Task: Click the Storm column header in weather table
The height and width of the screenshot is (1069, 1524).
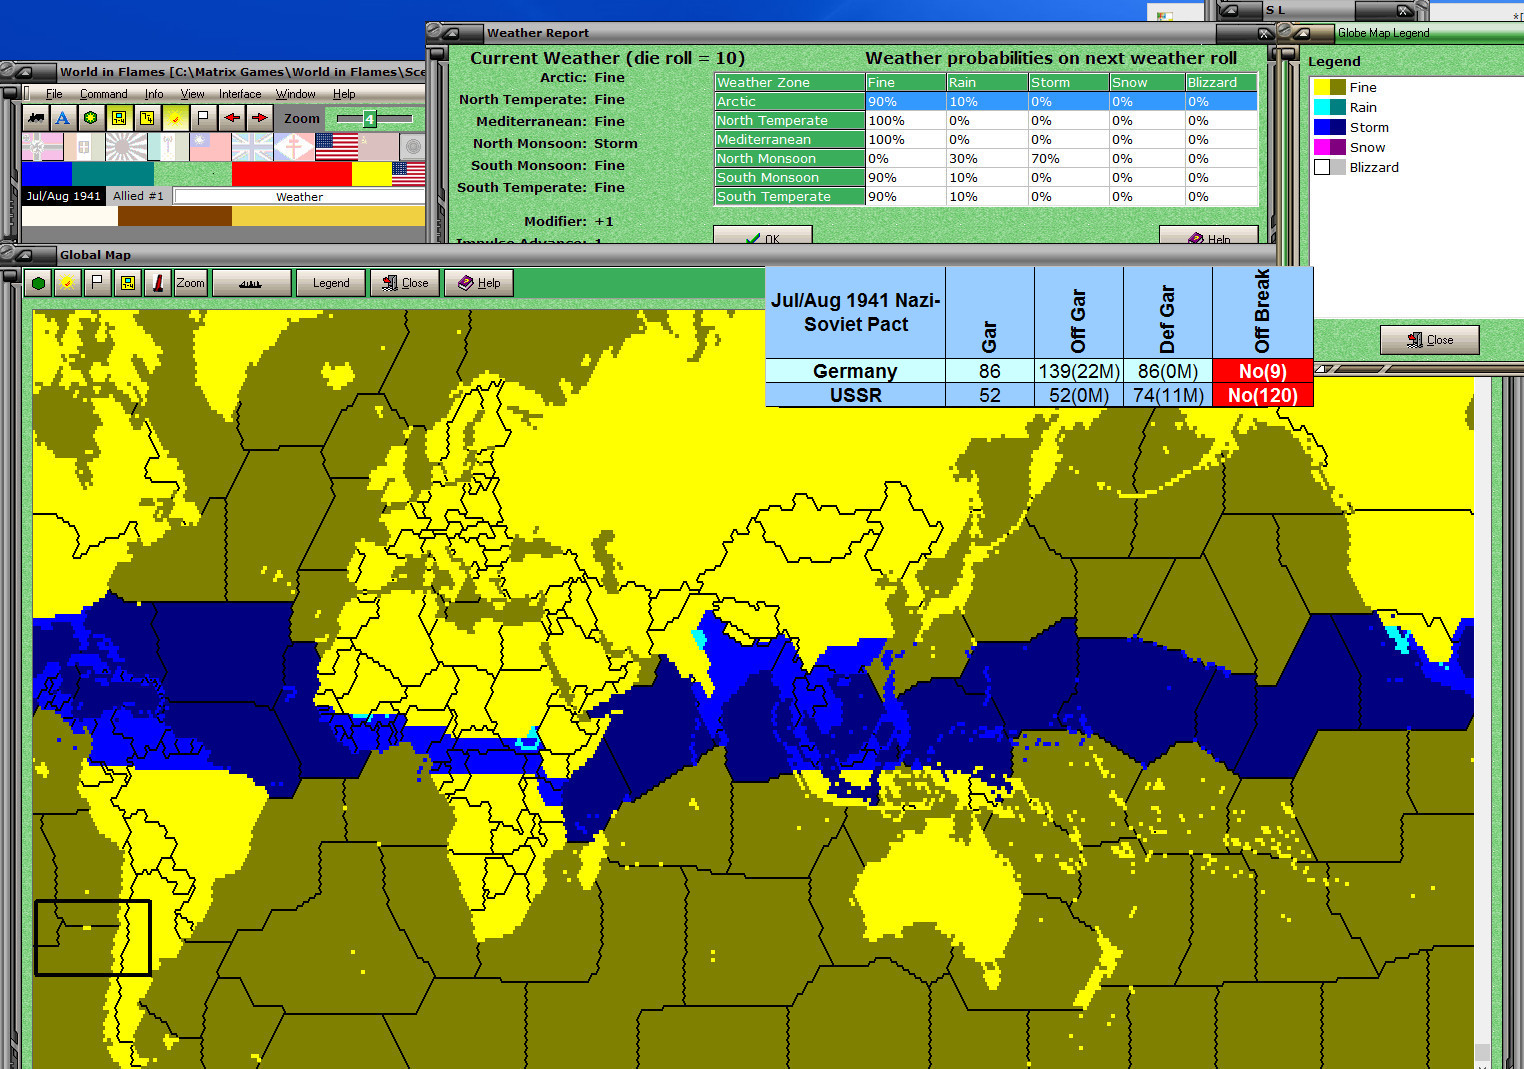Action: click(x=1068, y=82)
